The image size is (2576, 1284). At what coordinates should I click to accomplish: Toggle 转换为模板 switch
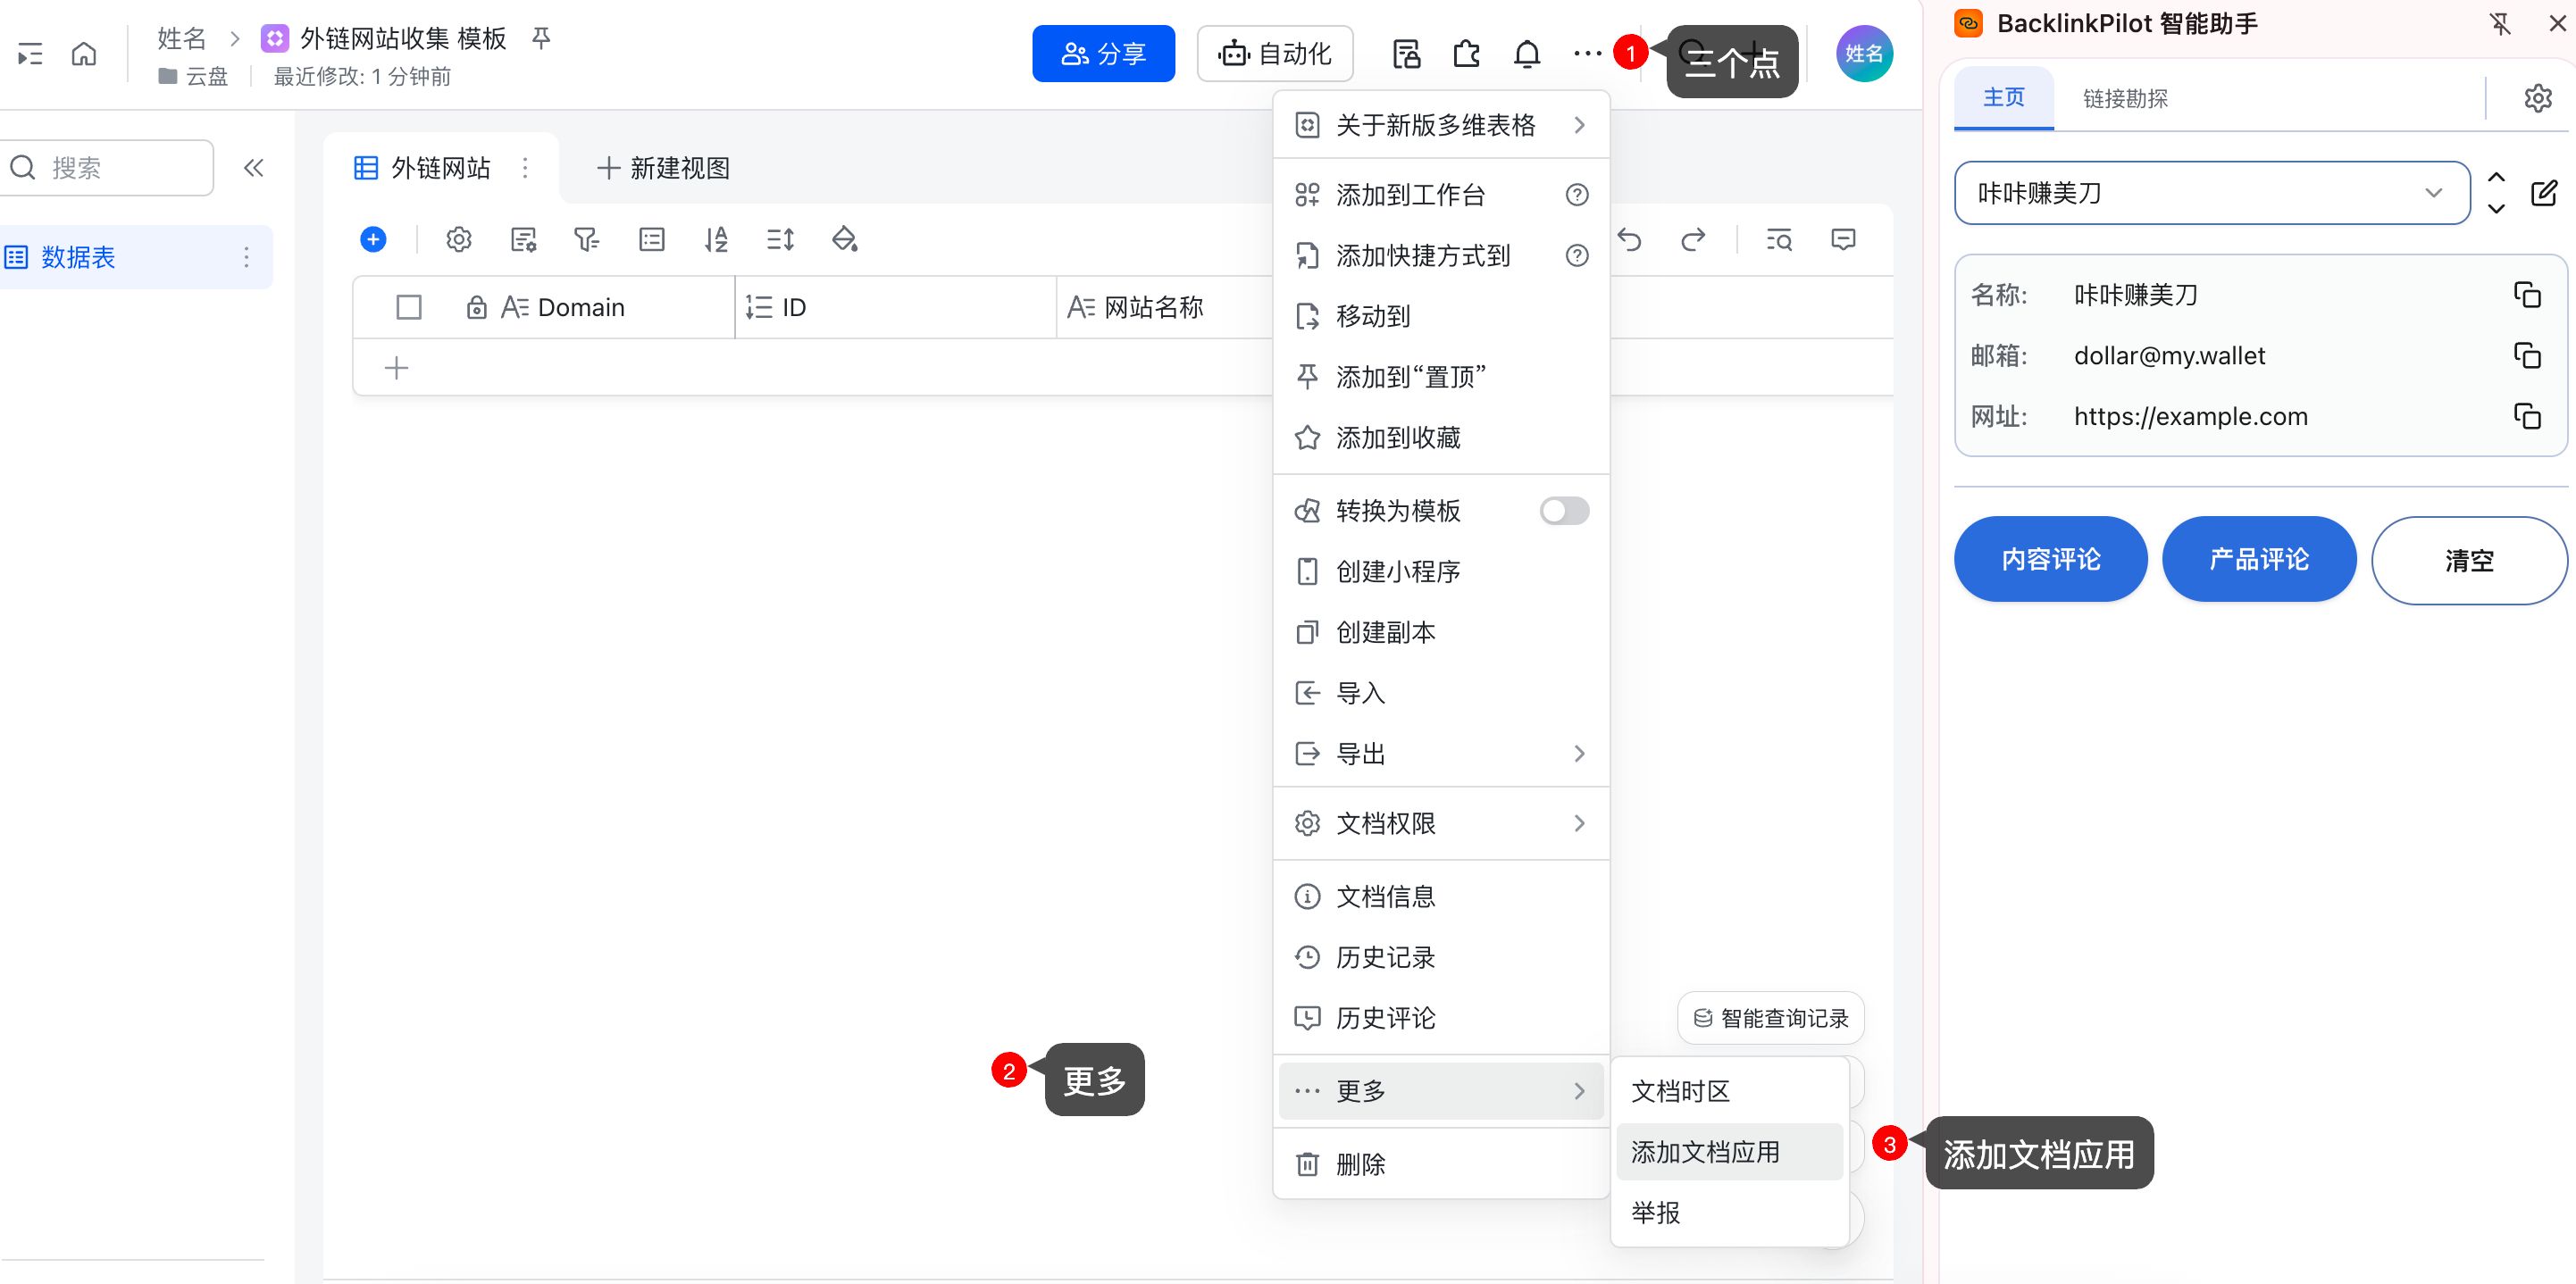(x=1564, y=511)
